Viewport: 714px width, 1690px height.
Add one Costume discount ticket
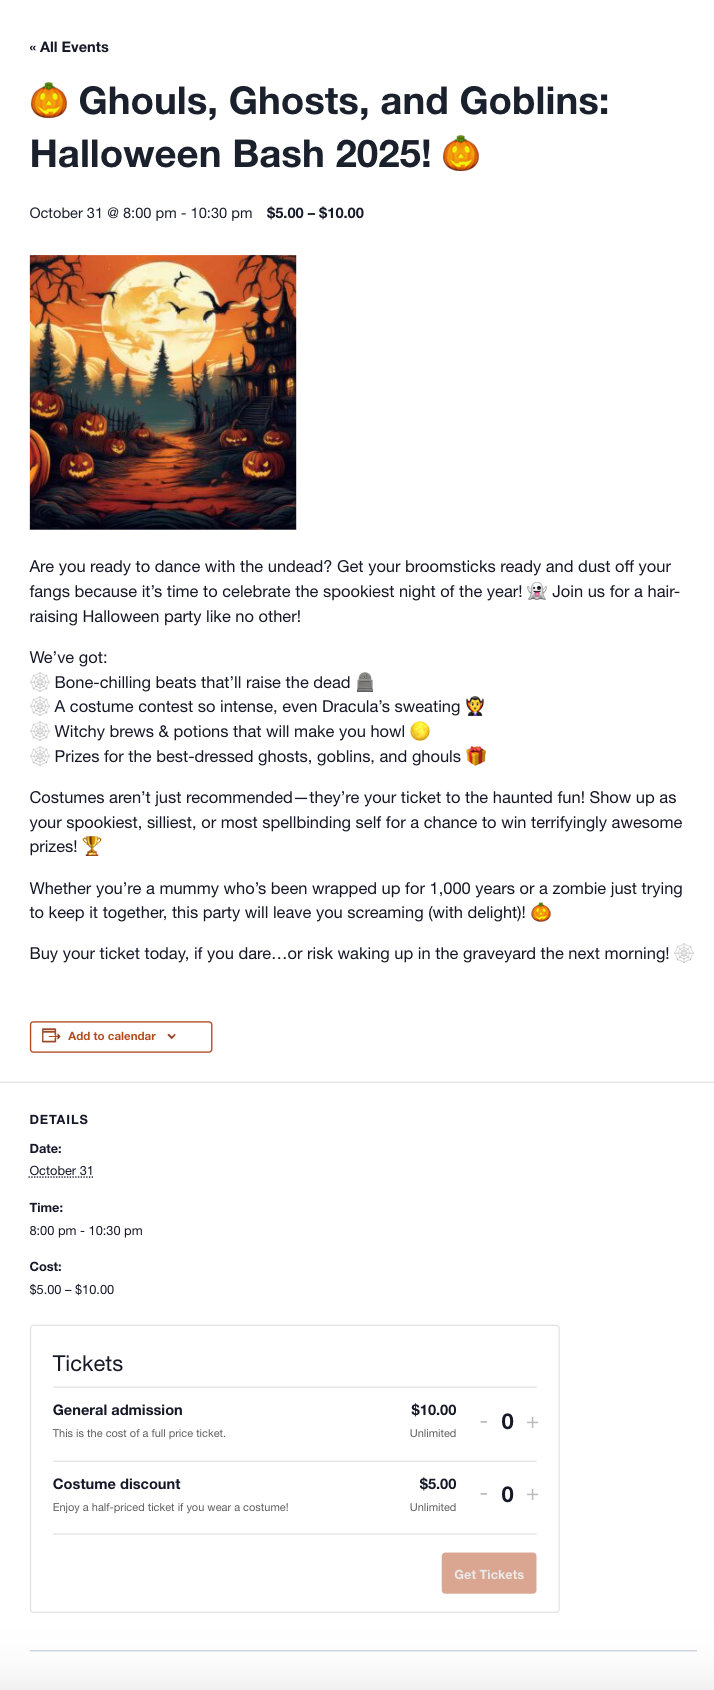coord(532,1495)
